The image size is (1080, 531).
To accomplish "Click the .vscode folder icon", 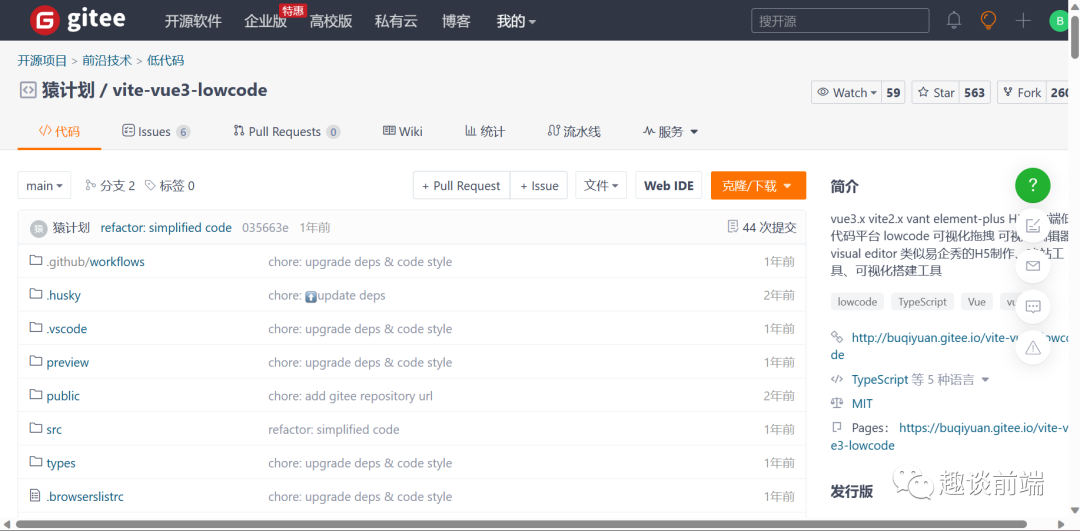I will pos(36,328).
